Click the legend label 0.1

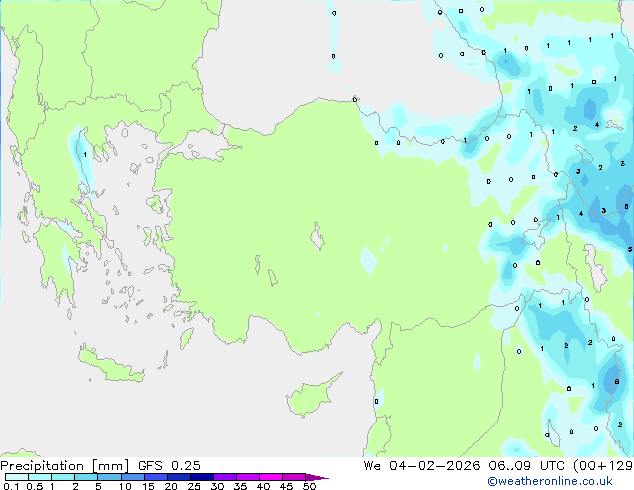click(x=11, y=486)
